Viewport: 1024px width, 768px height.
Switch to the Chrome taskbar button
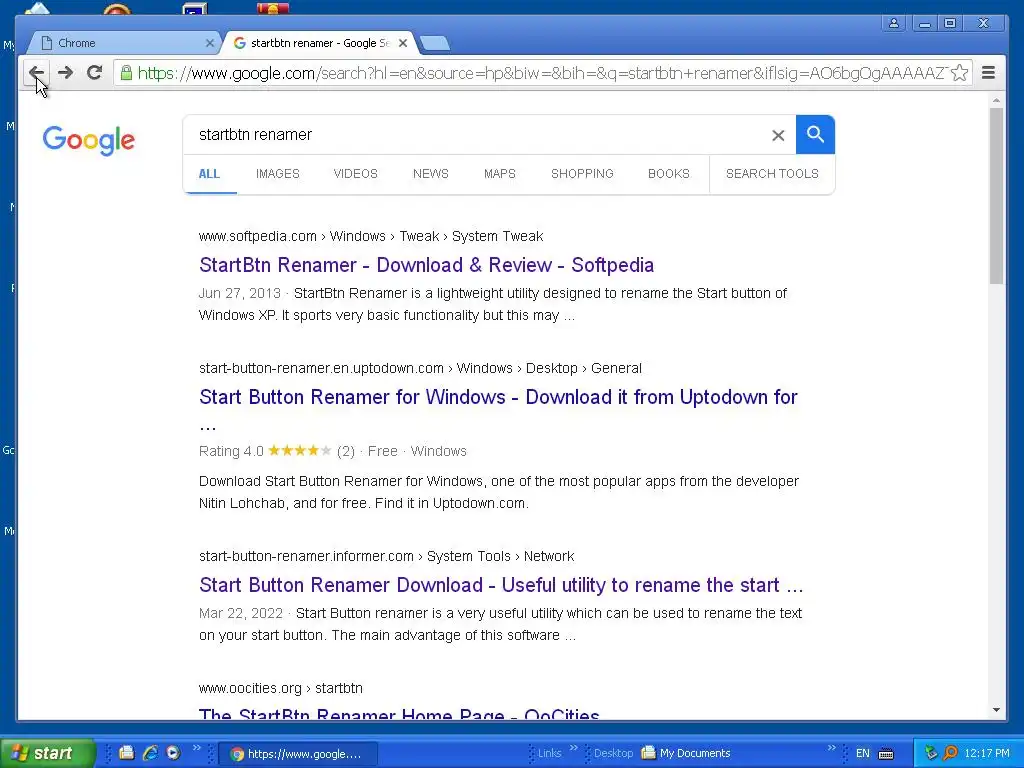pyautogui.click(x=298, y=754)
